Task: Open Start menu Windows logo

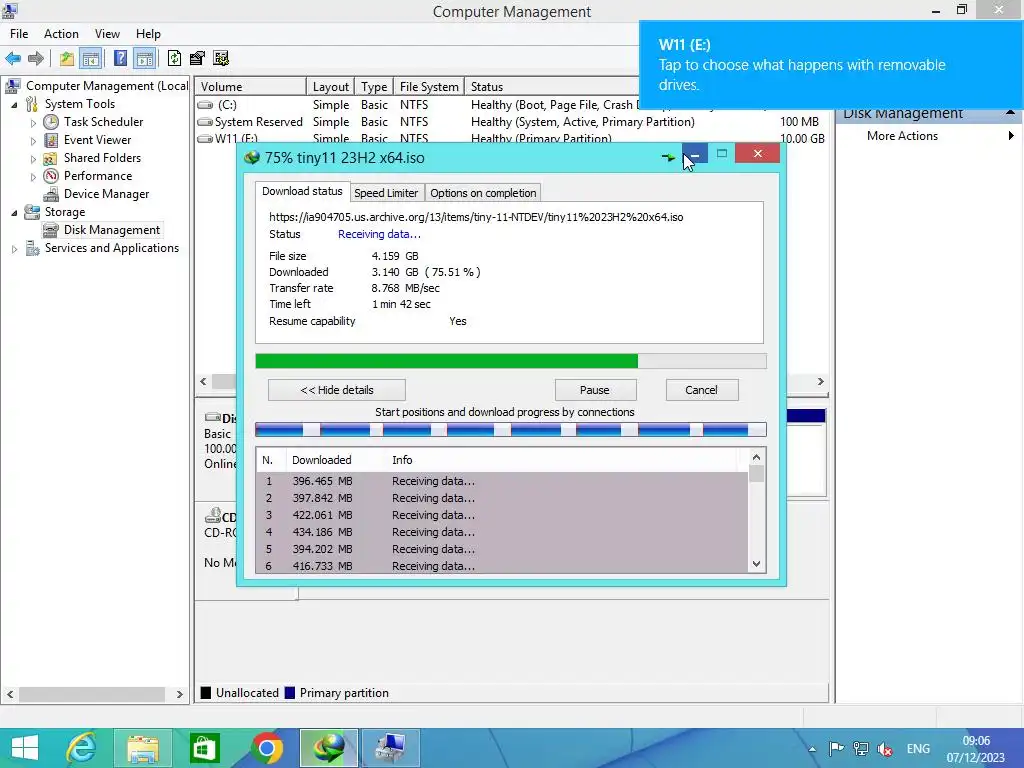Action: (x=25, y=748)
